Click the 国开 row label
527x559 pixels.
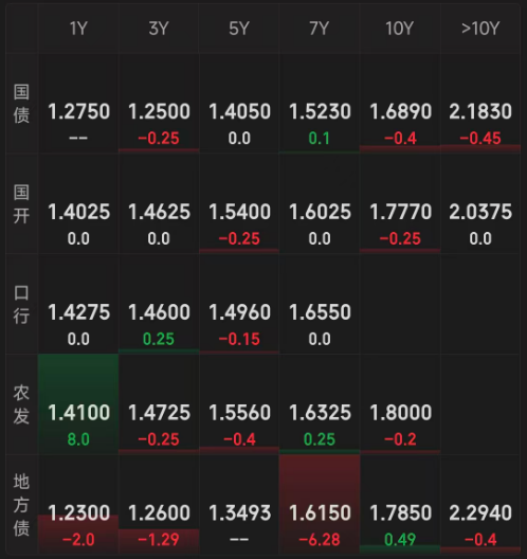pos(21,204)
